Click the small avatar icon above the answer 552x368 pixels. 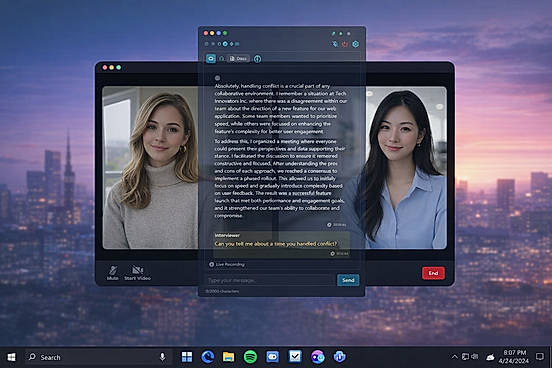point(218,78)
